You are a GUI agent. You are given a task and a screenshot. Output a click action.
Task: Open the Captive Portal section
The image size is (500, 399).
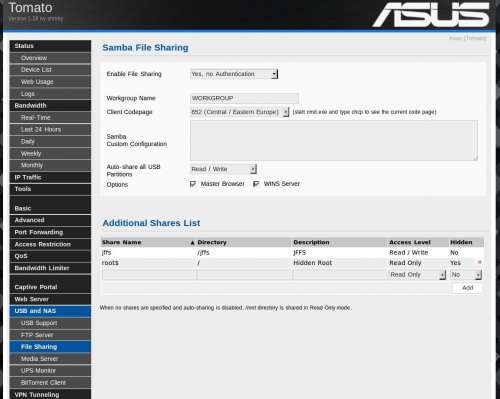coord(50,287)
